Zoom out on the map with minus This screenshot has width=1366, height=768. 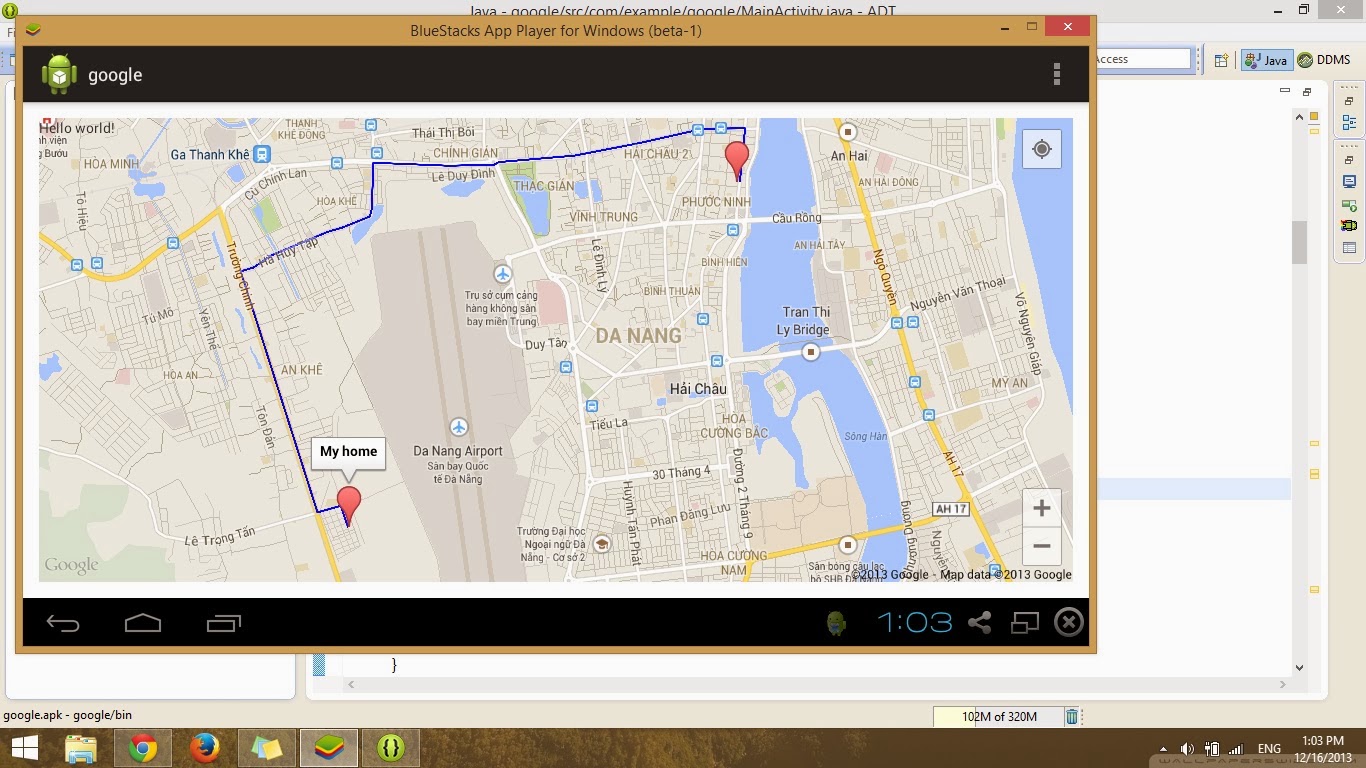coord(1041,546)
